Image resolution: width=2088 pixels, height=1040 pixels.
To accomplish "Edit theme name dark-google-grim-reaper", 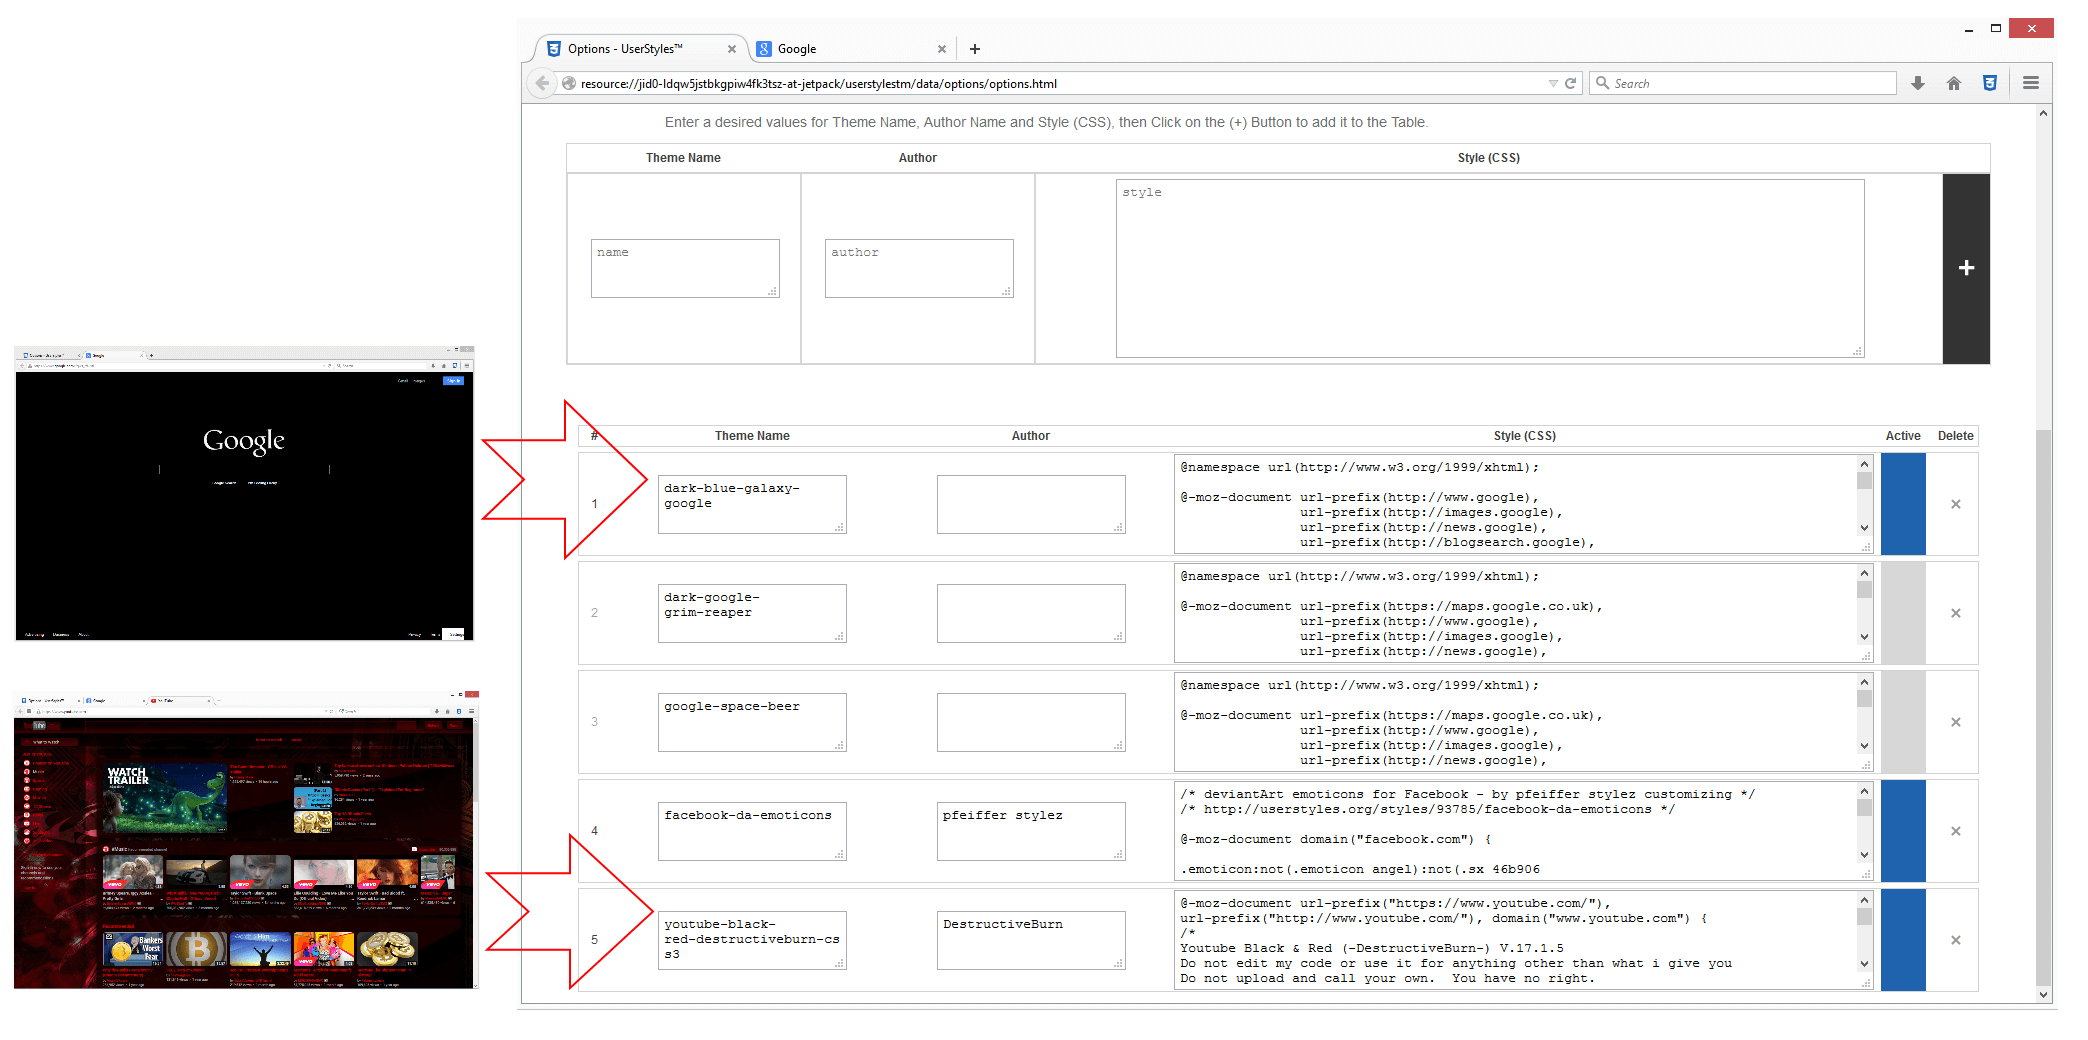I will coord(752,613).
